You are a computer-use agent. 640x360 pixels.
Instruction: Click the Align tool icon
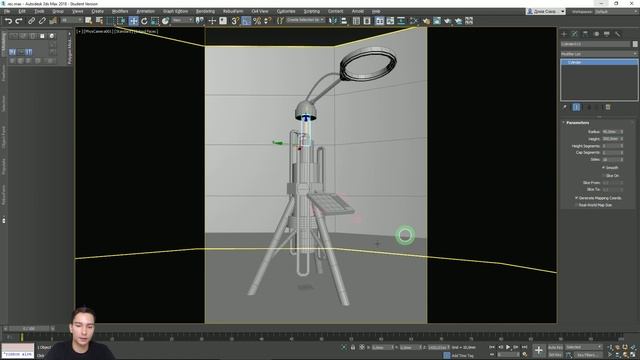(343, 20)
